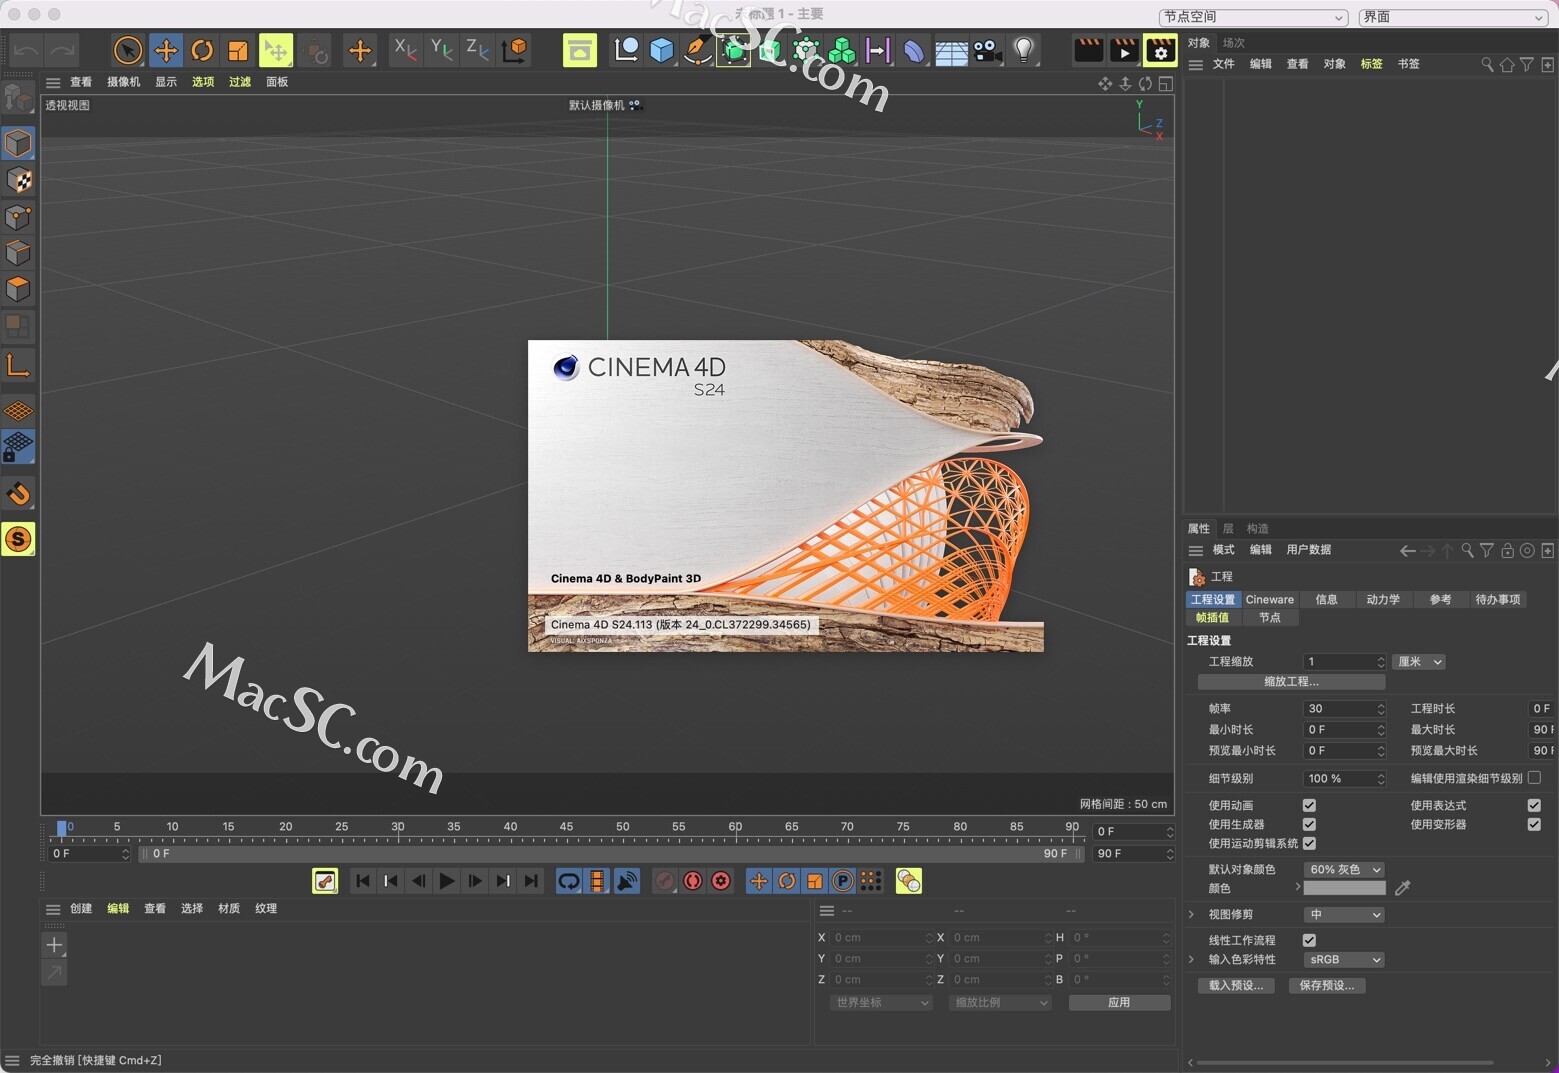Enable Axis mode L-shaped icon
The width and height of the screenshot is (1559, 1073).
(x=18, y=365)
